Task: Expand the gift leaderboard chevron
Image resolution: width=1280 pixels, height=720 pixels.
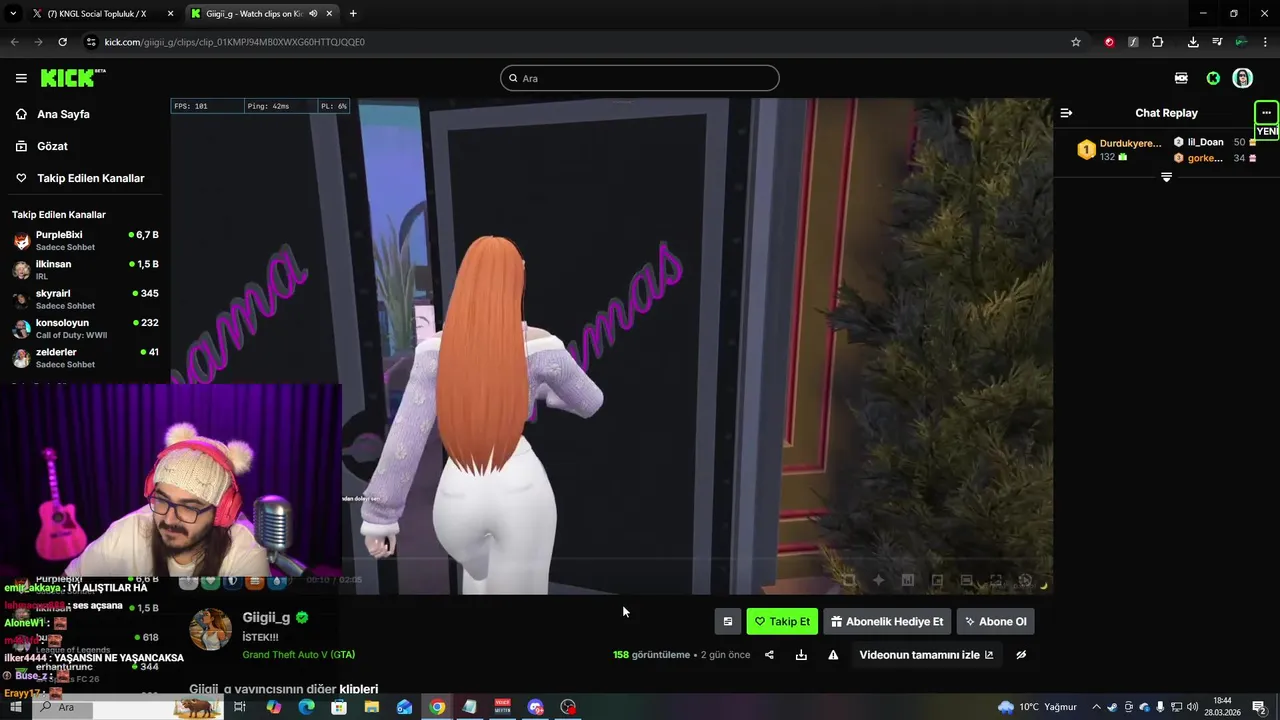Action: 1166,177
